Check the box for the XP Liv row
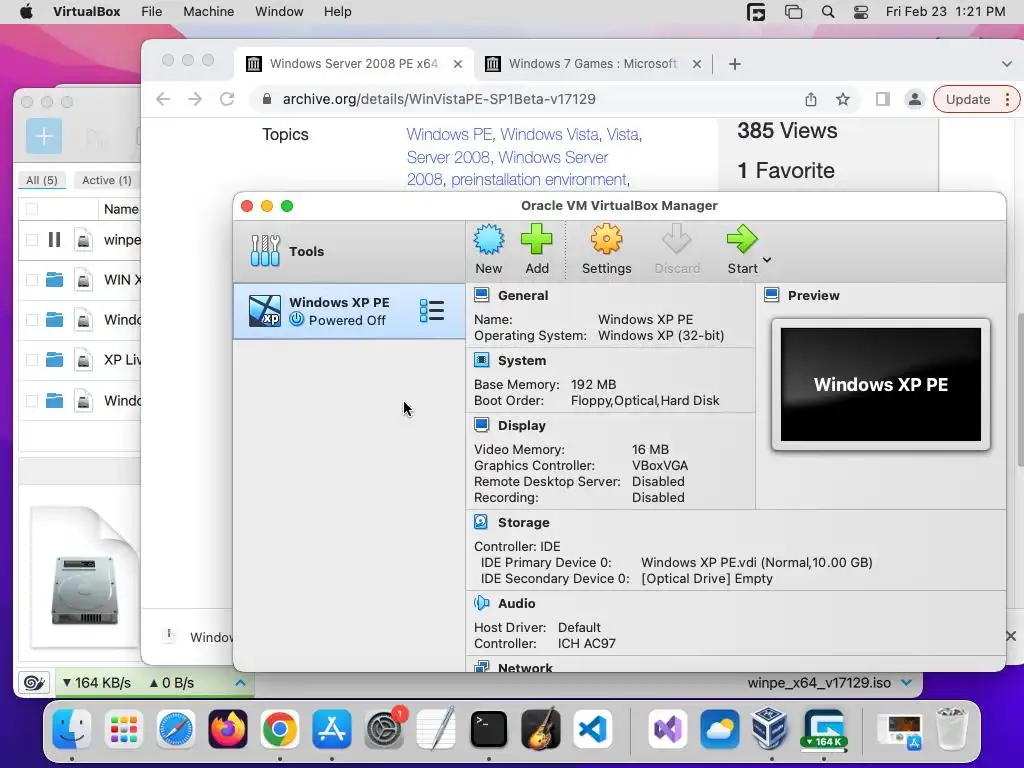The width and height of the screenshot is (1024, 768). coord(31,360)
